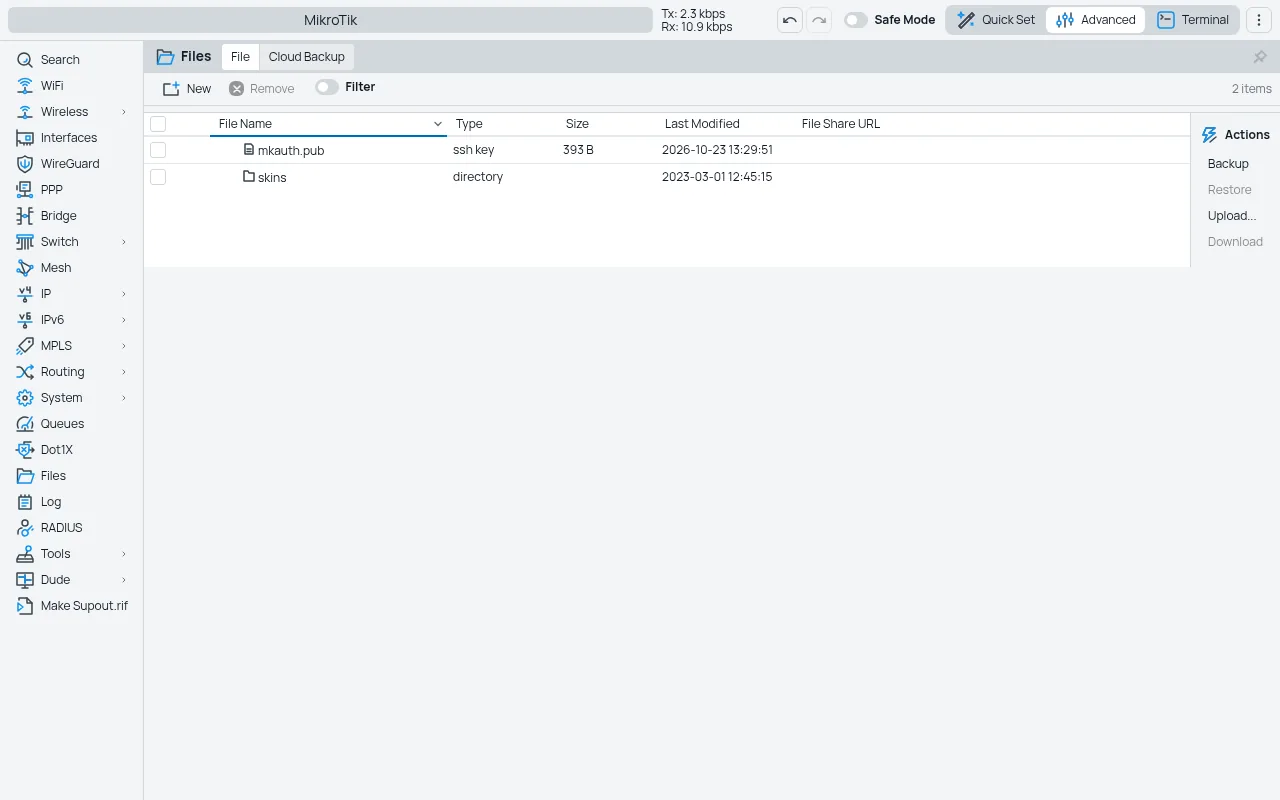
Task: Expand the MPLS submenu chevron
Action: (x=124, y=346)
